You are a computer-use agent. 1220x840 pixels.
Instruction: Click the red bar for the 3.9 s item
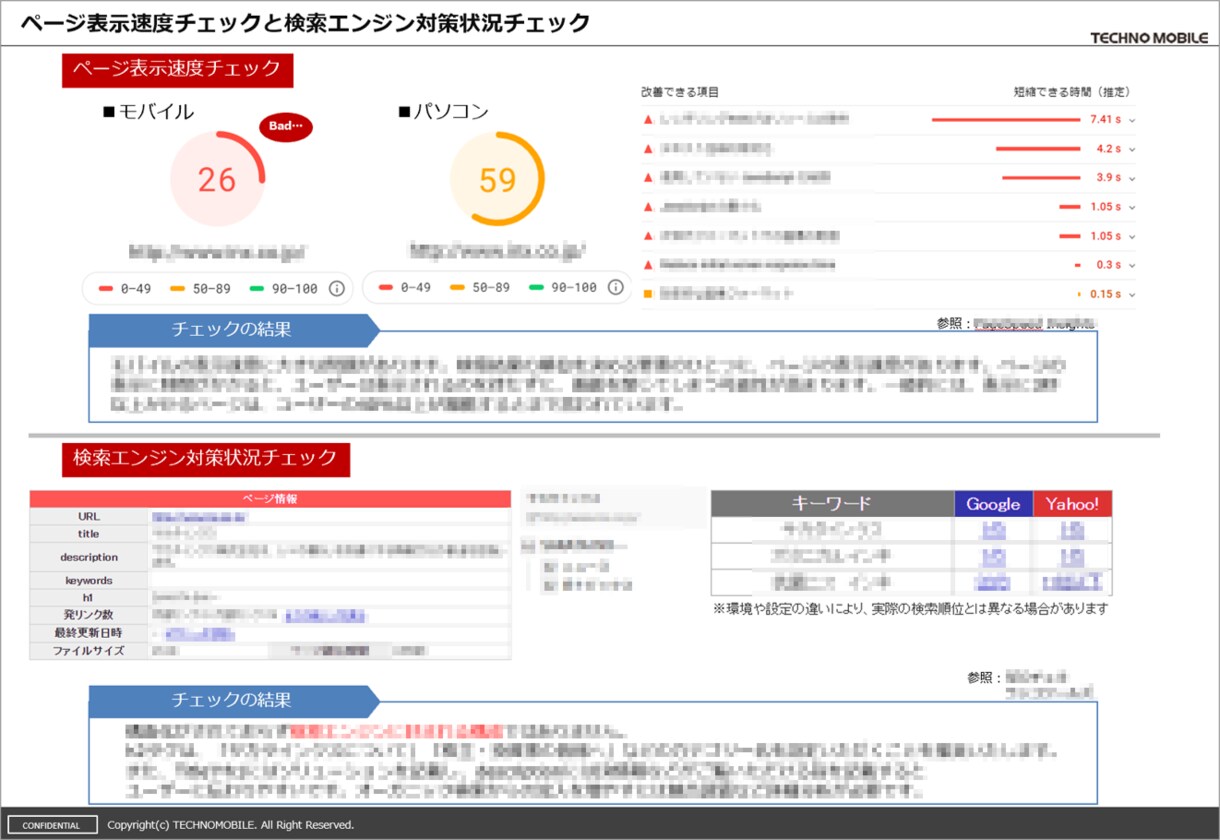1041,178
